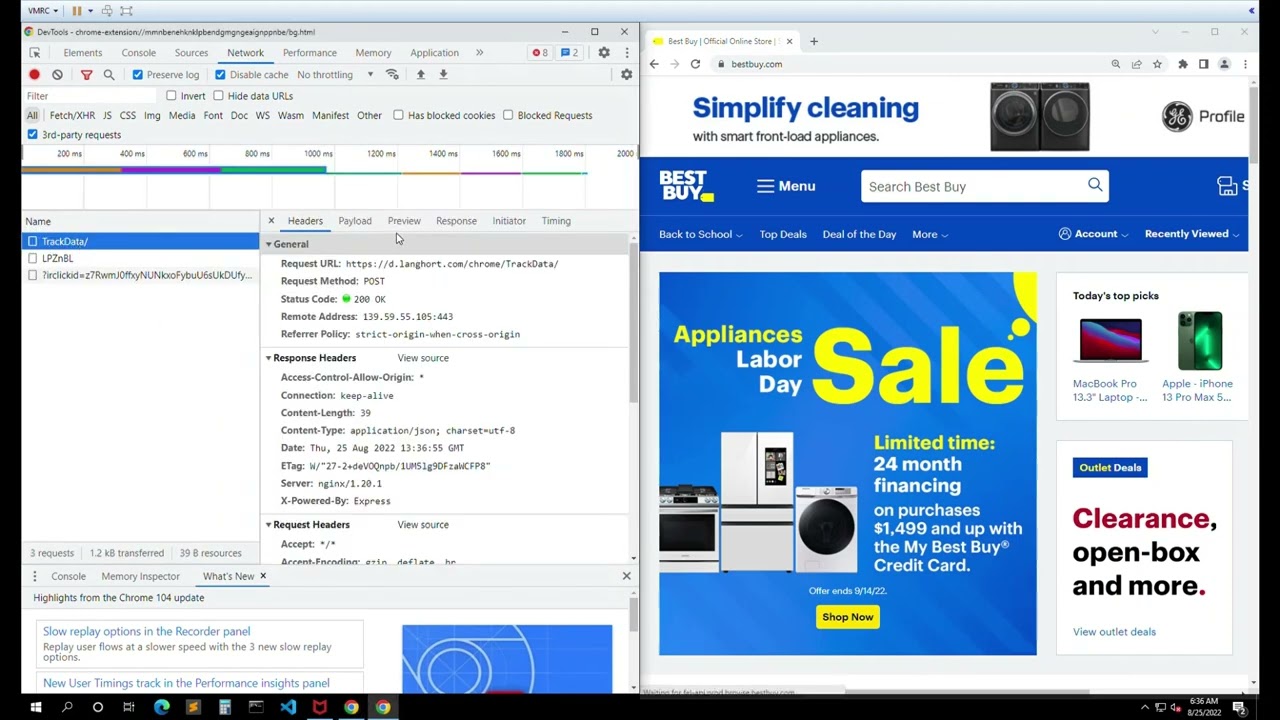The width and height of the screenshot is (1280, 720).
Task: Open Windows Start menu
Action: [35, 707]
